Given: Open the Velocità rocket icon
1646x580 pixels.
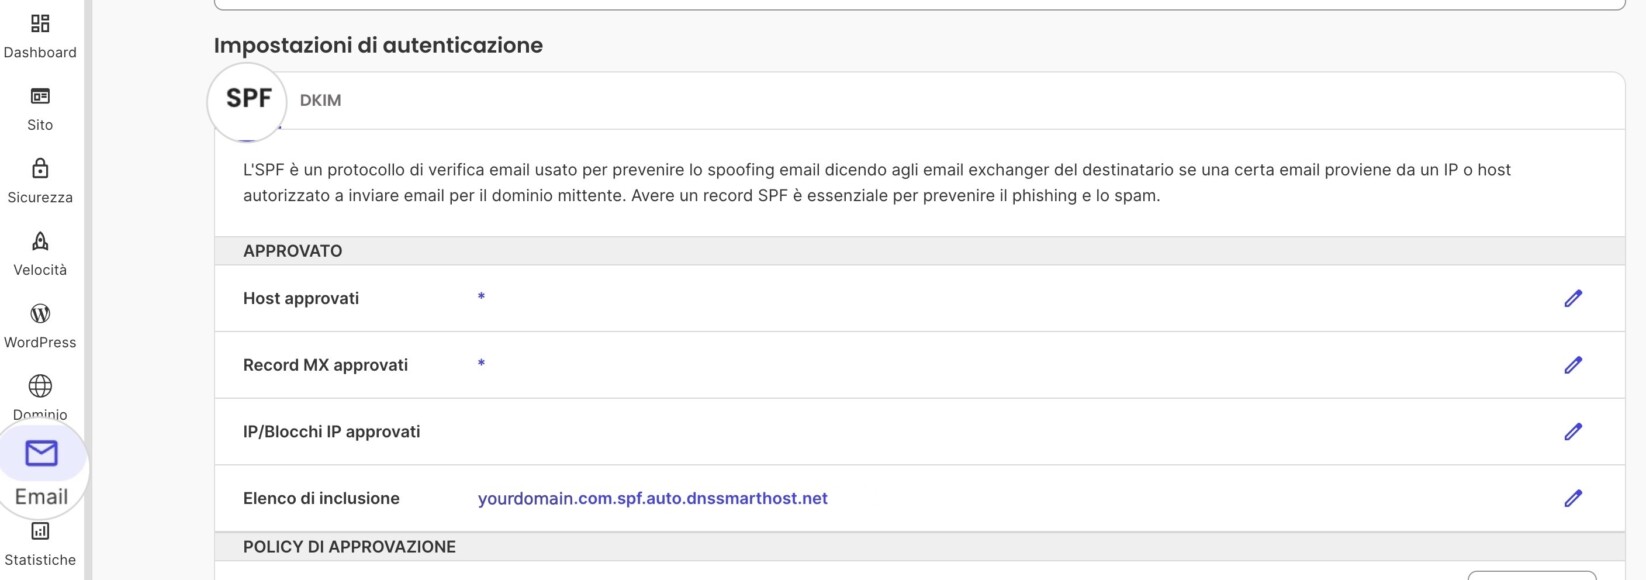Looking at the screenshot, I should coord(40,241).
